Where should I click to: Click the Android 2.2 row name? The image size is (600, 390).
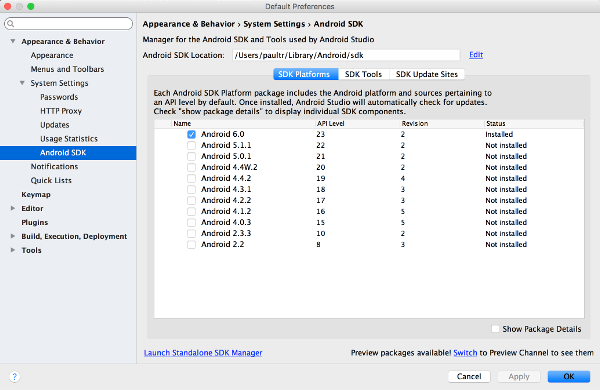(223, 245)
